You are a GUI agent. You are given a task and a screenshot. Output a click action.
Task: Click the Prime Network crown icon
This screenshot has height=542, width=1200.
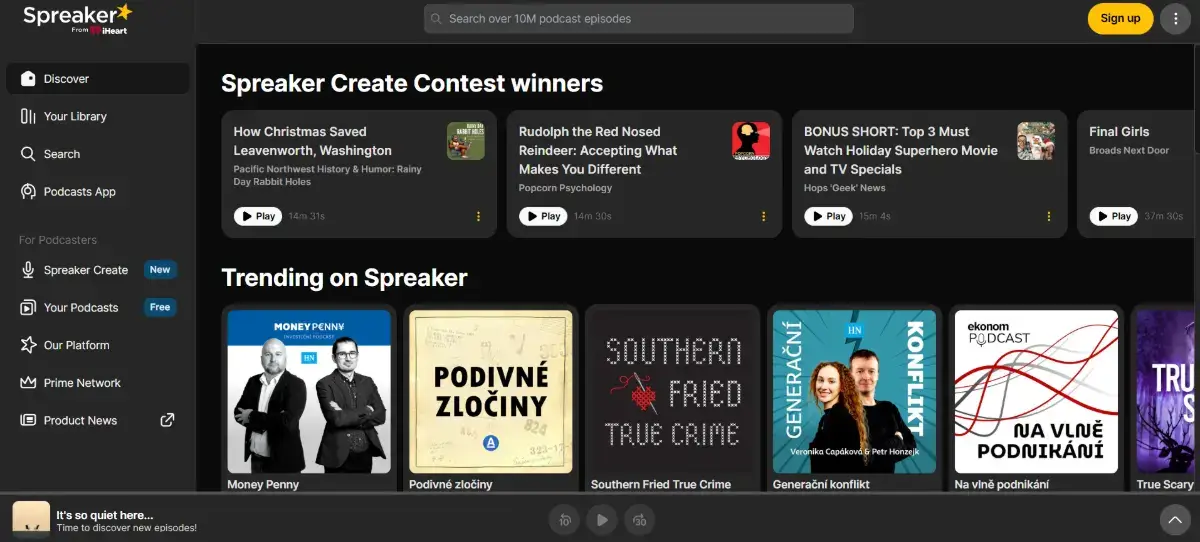coord(28,383)
